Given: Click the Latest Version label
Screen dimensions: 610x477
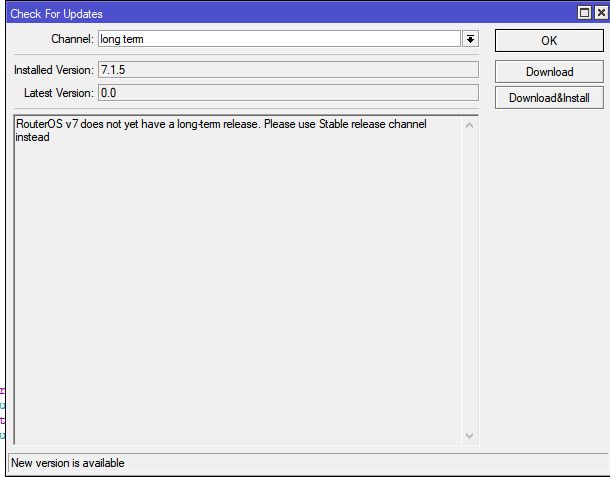Looking at the screenshot, I should point(59,93).
